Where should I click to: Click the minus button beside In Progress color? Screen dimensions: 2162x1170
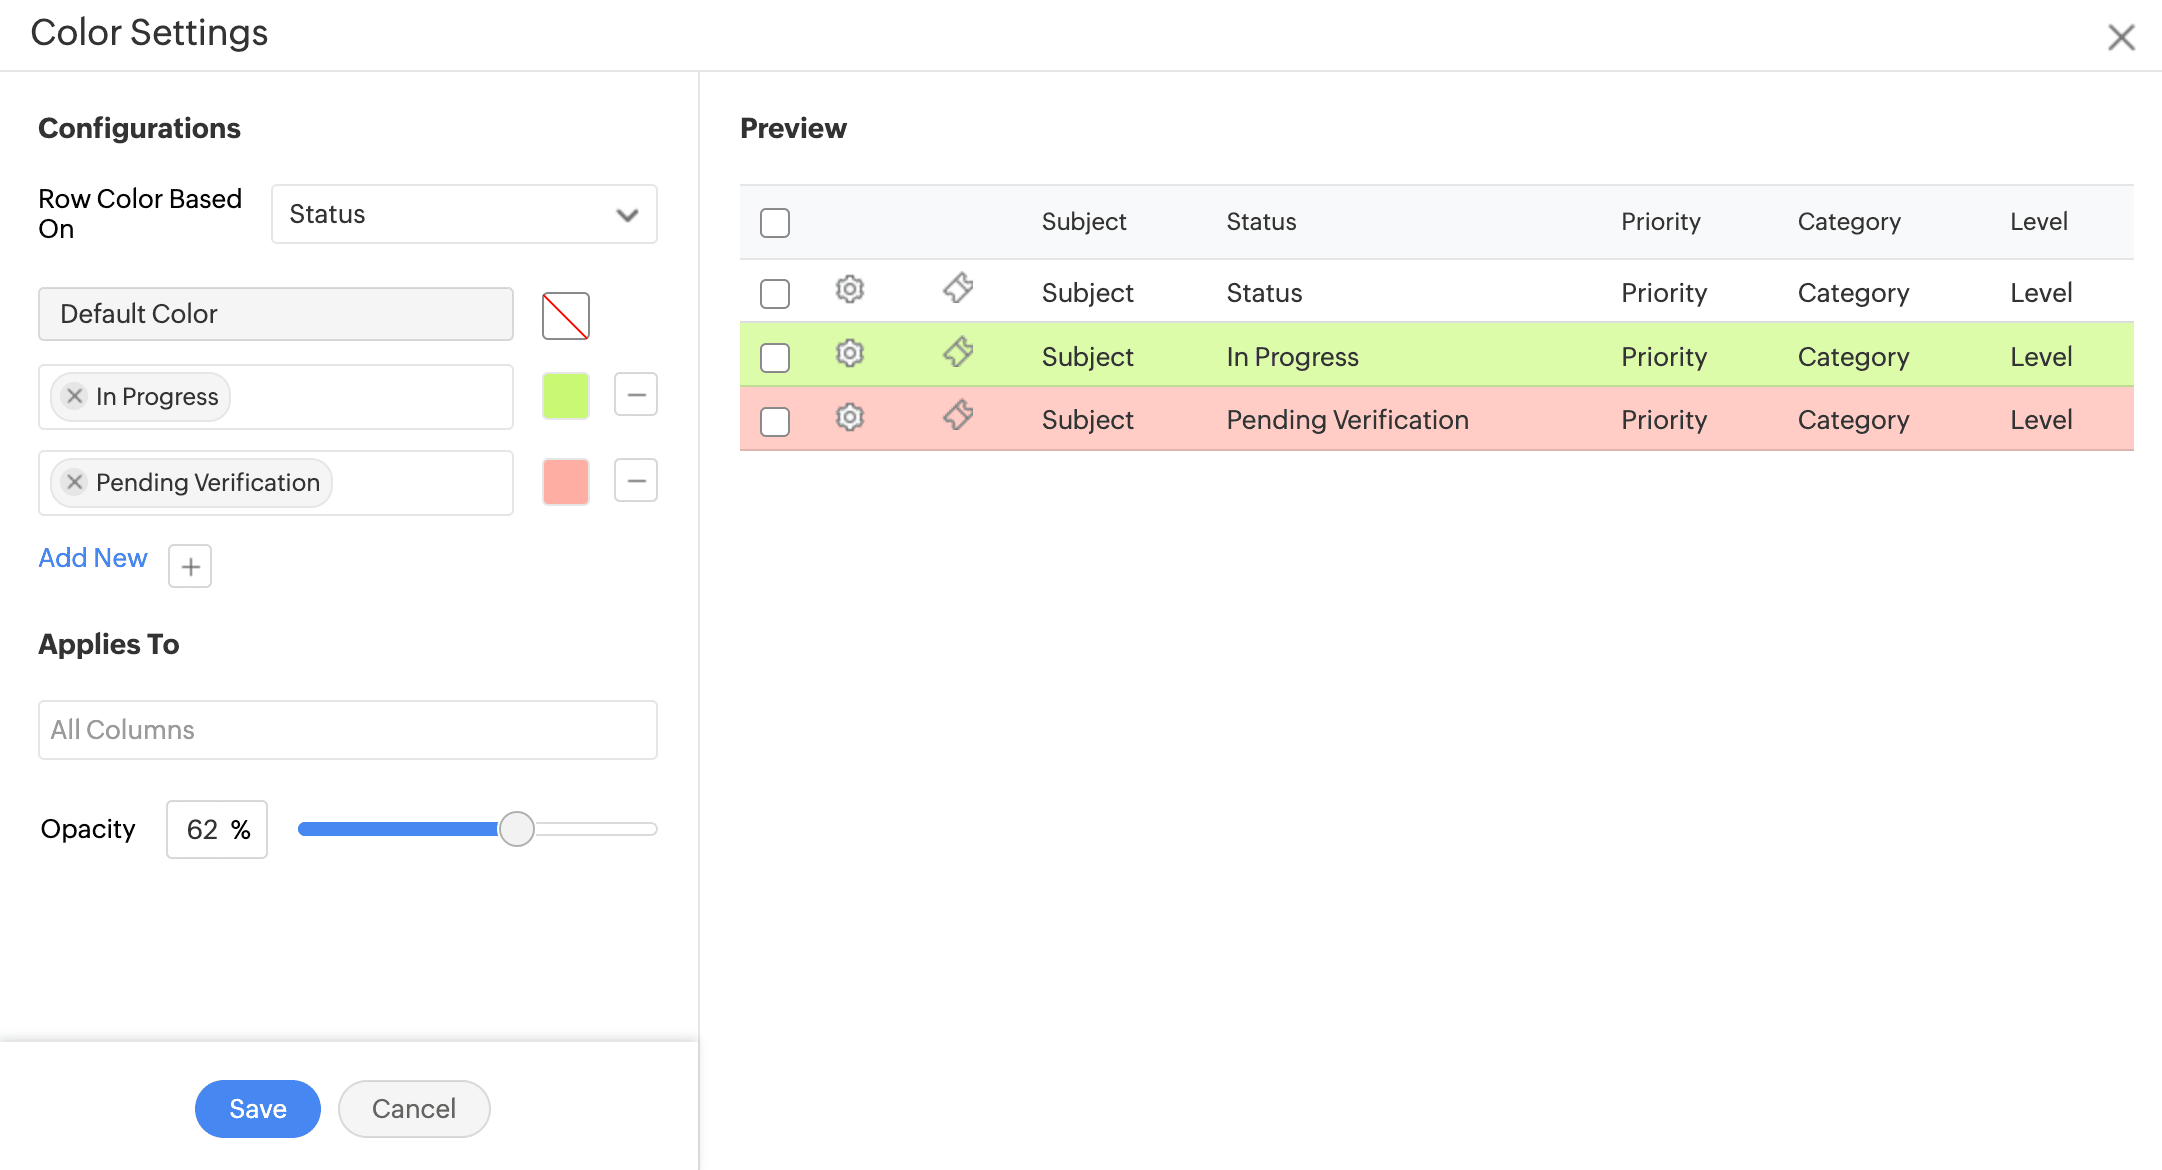636,395
